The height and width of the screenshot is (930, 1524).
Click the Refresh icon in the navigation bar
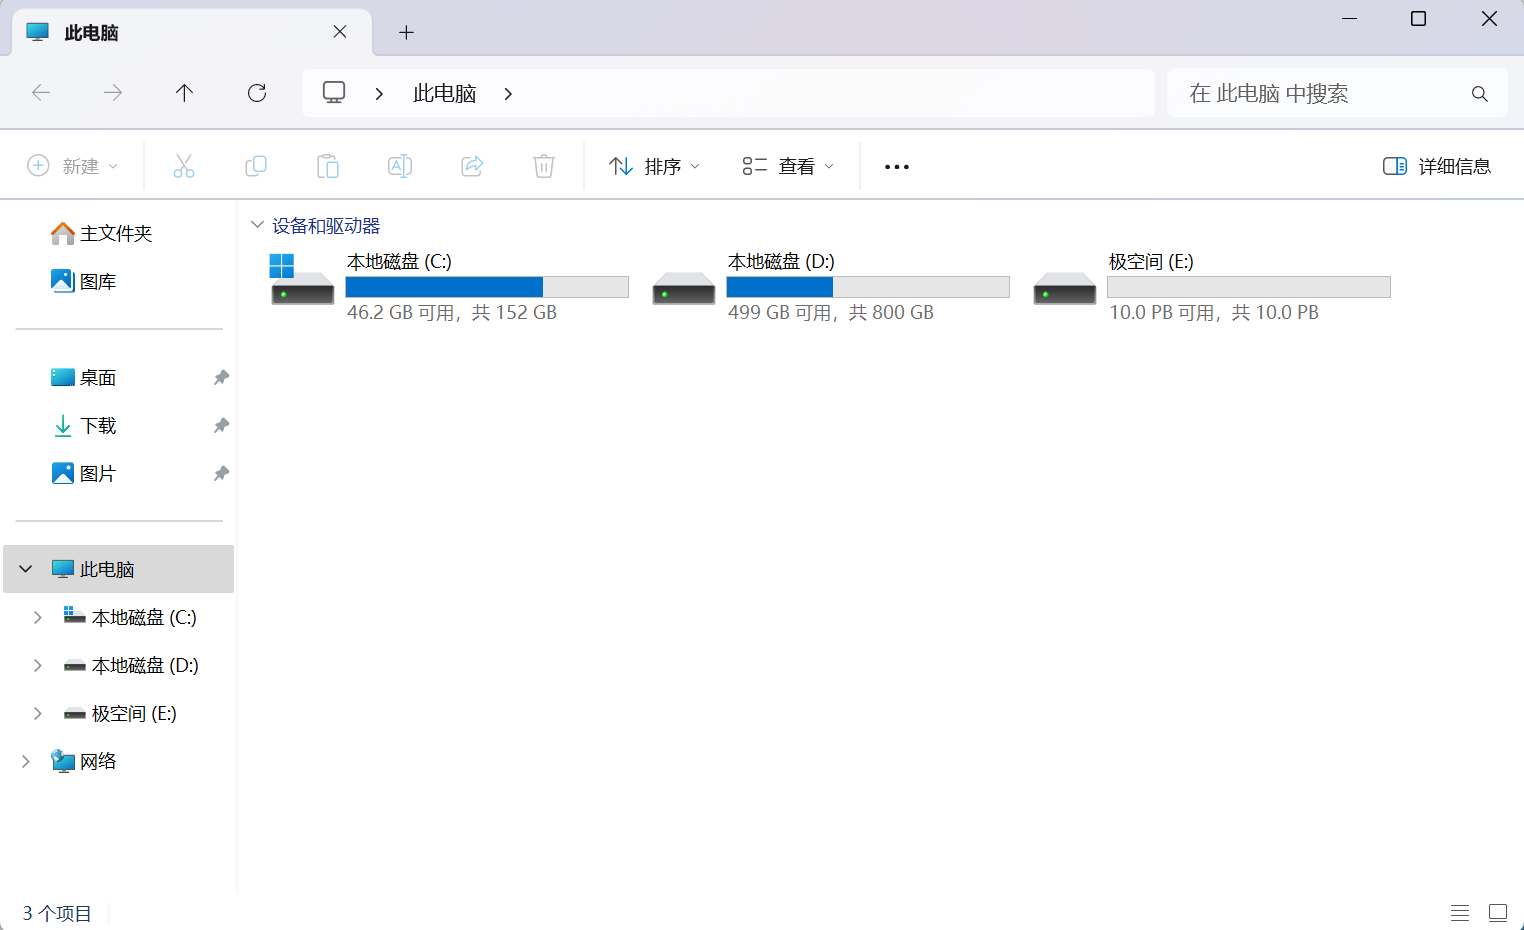[x=257, y=92]
